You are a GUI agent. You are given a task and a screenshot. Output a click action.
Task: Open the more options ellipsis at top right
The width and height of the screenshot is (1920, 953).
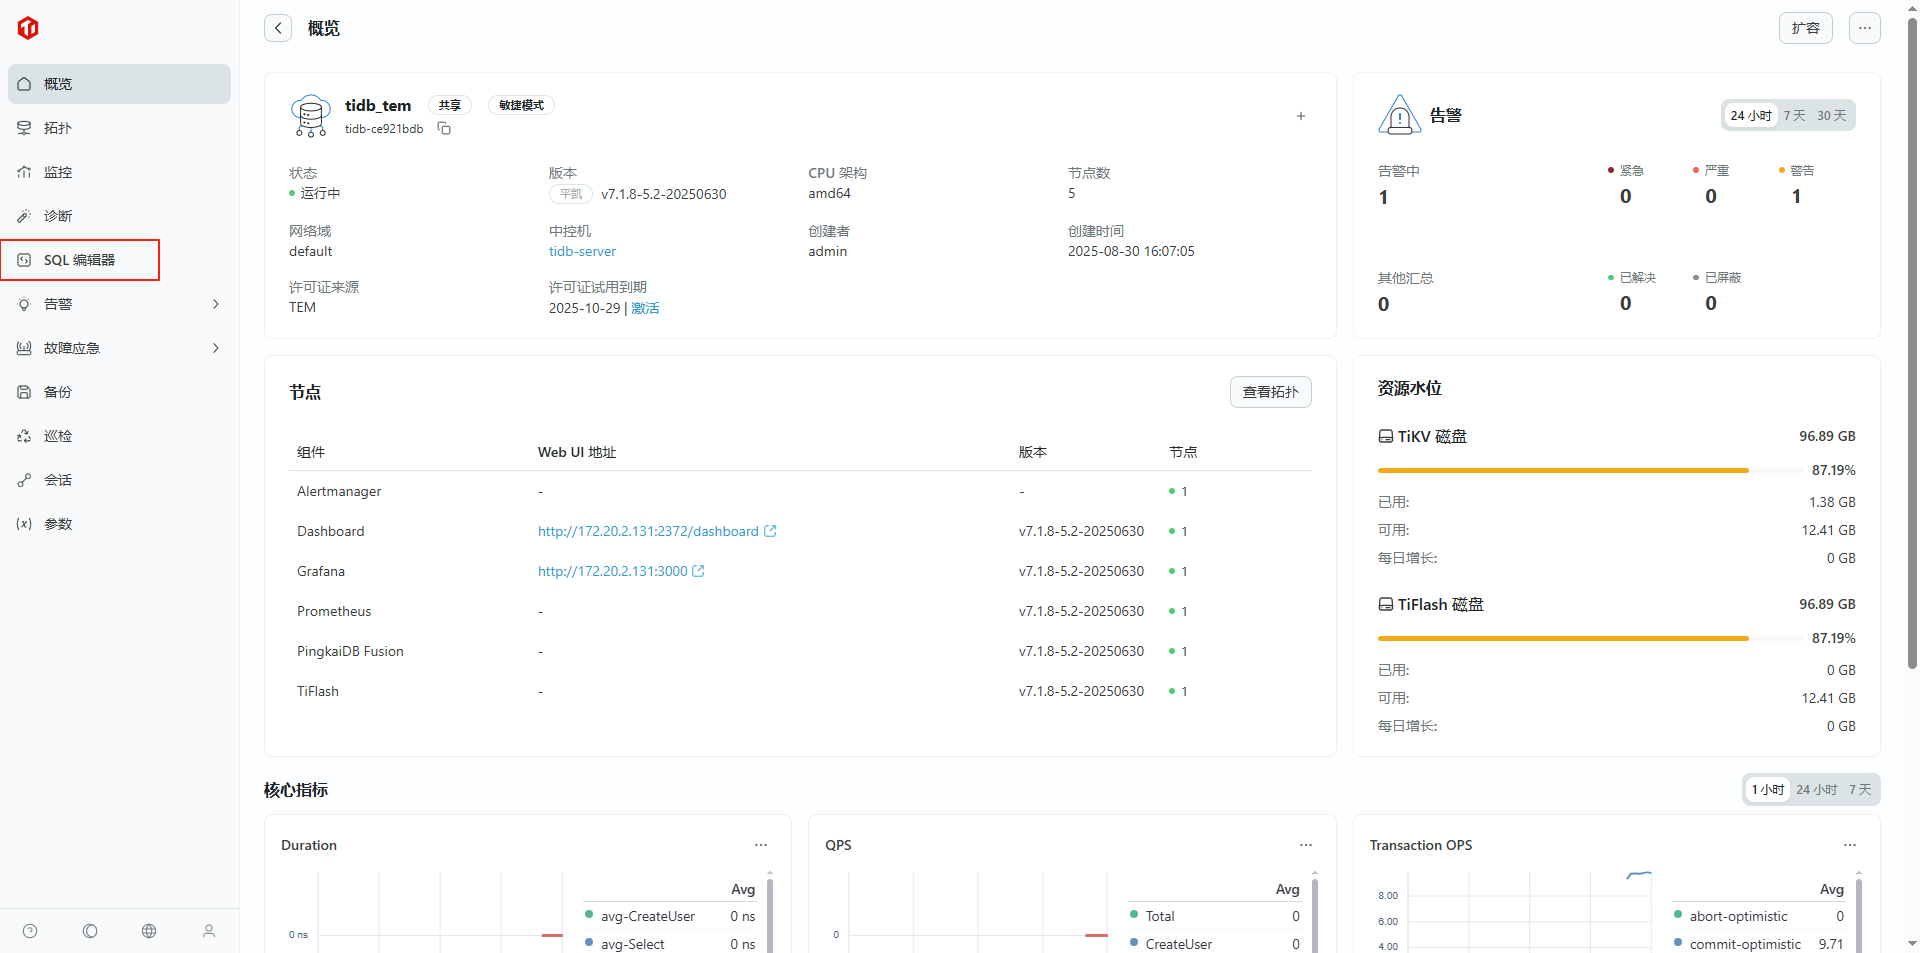[1864, 28]
